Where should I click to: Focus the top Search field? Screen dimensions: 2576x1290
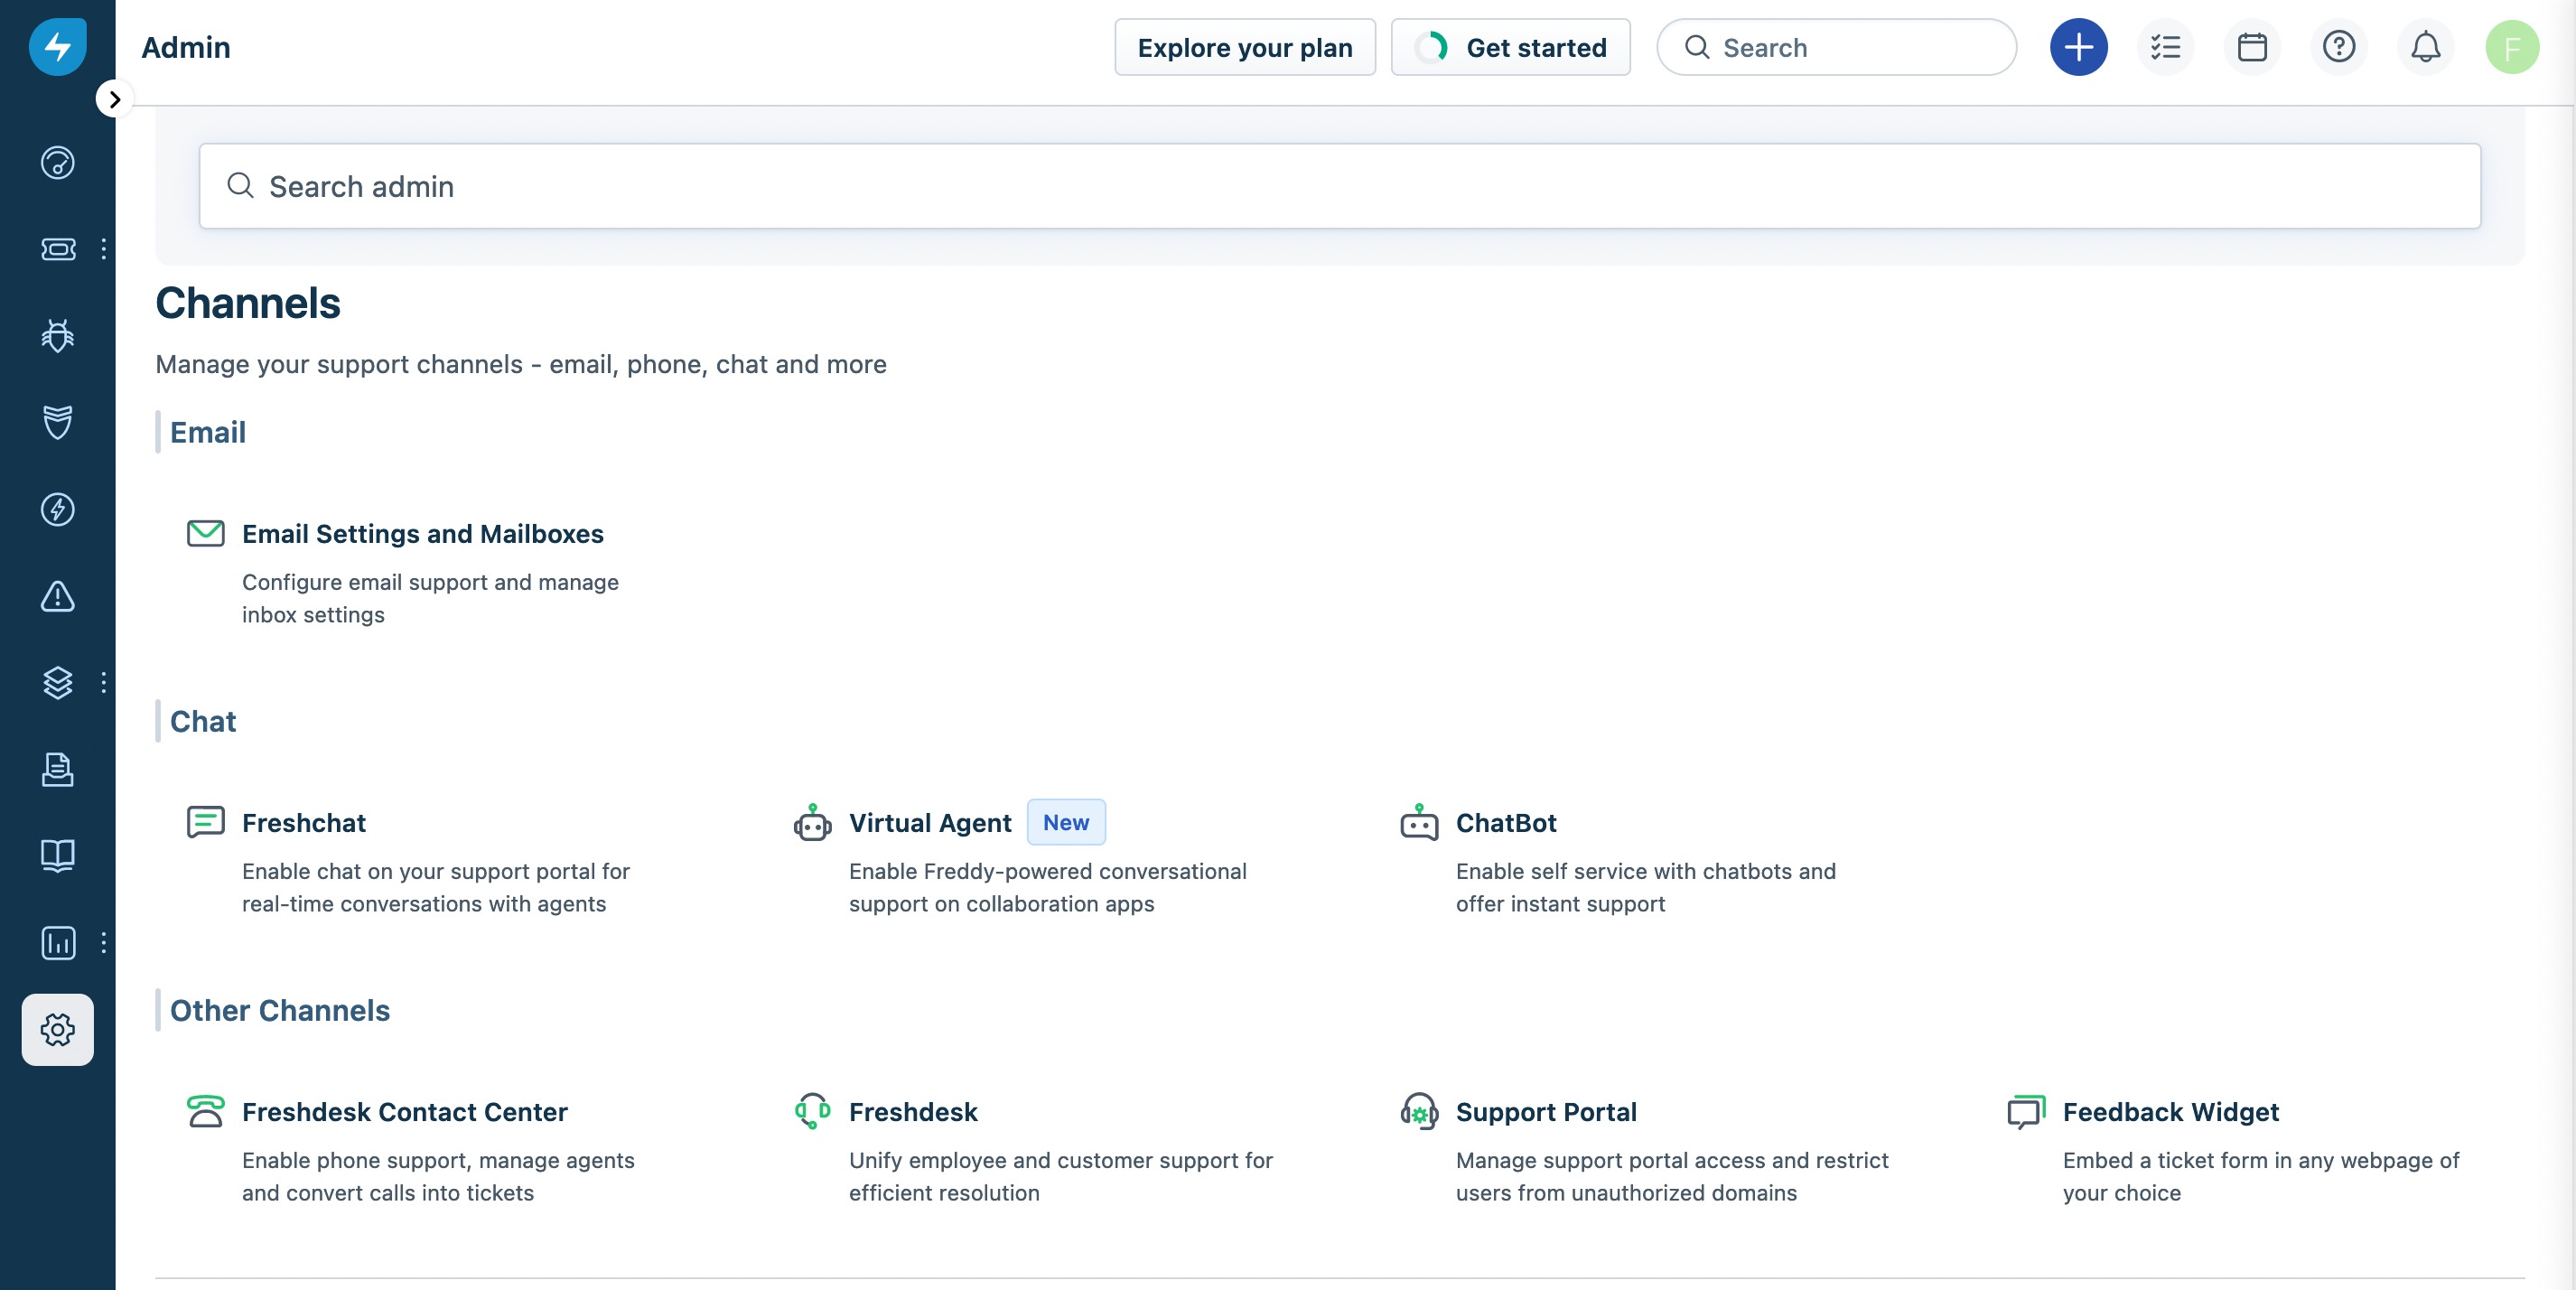pyautogui.click(x=1836, y=47)
